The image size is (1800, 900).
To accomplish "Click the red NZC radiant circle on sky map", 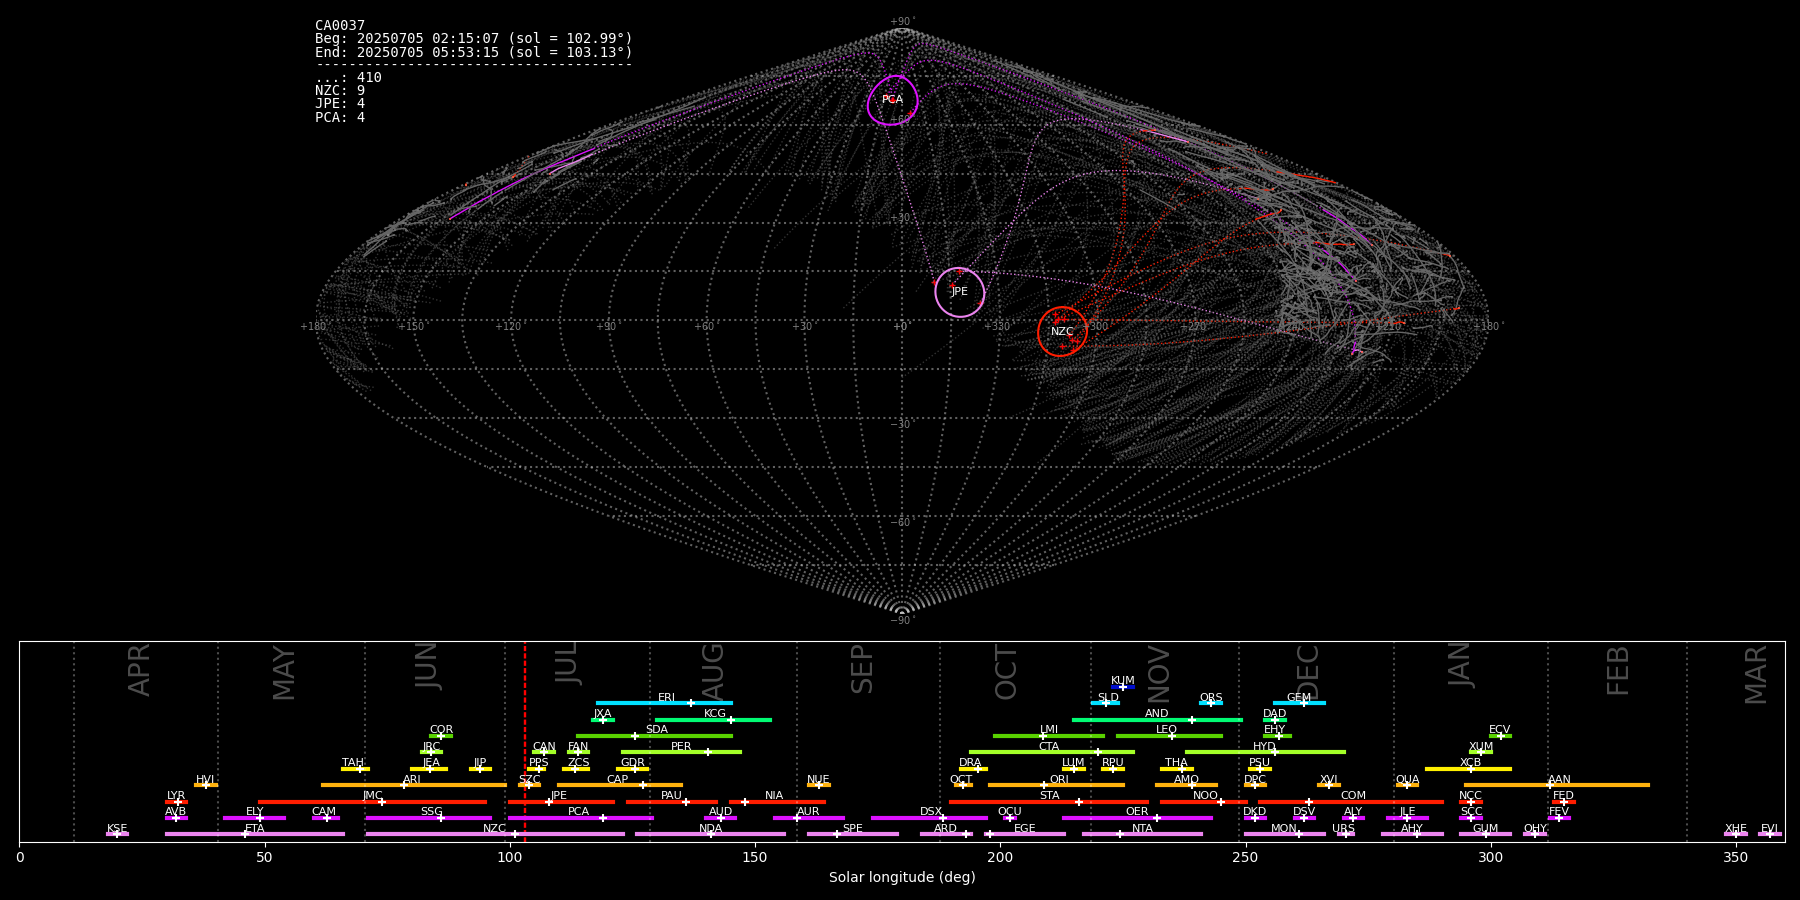I will point(1063,331).
